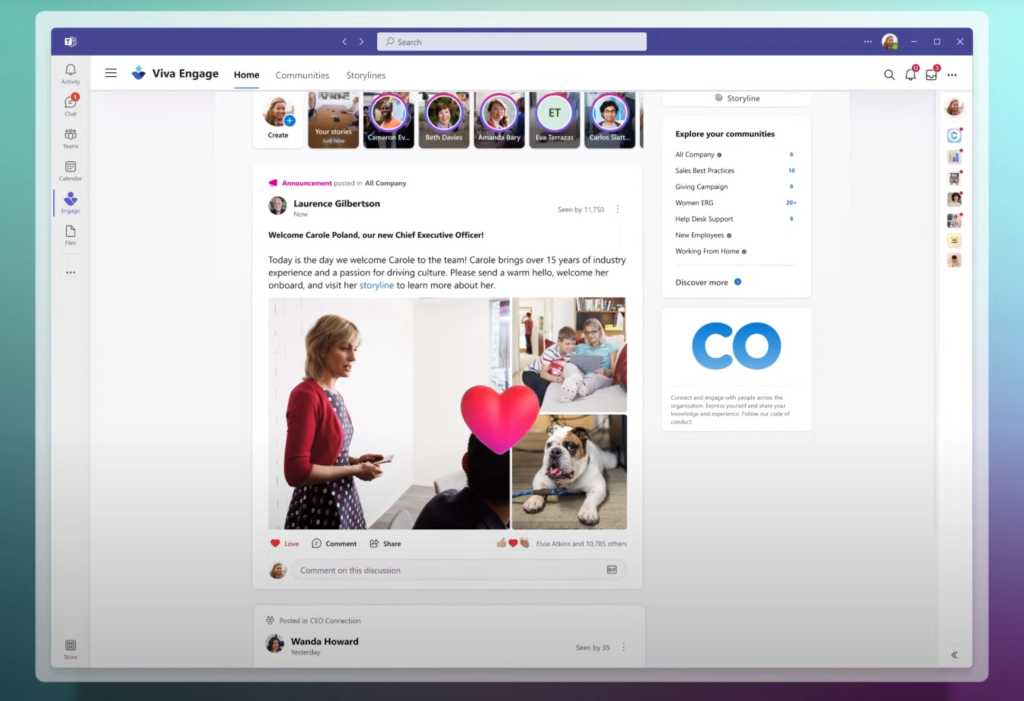Expand more apps ellipsis in left sidebar
Viewport: 1024px width, 701px height.
70,272
